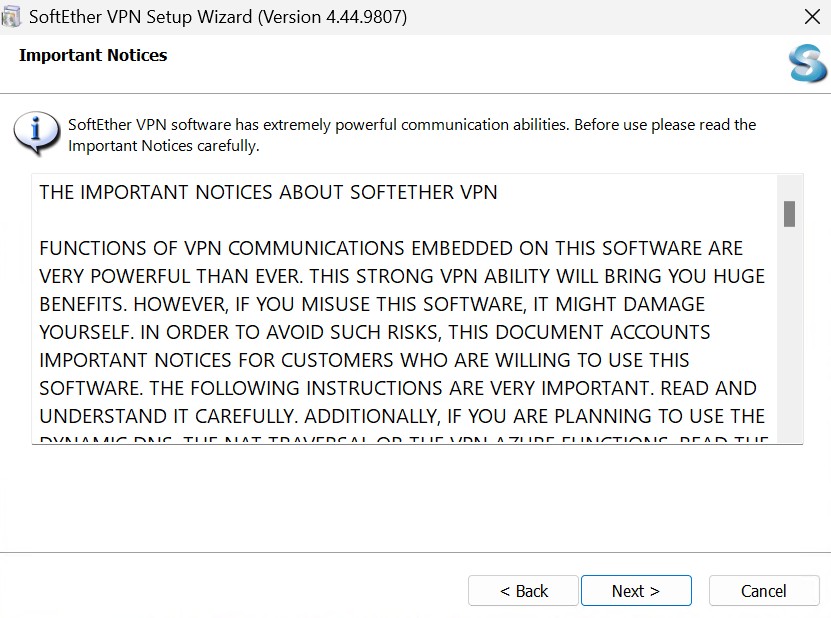Screen dimensions: 831x618
Task: Cancel the setup wizard
Action: point(763,591)
